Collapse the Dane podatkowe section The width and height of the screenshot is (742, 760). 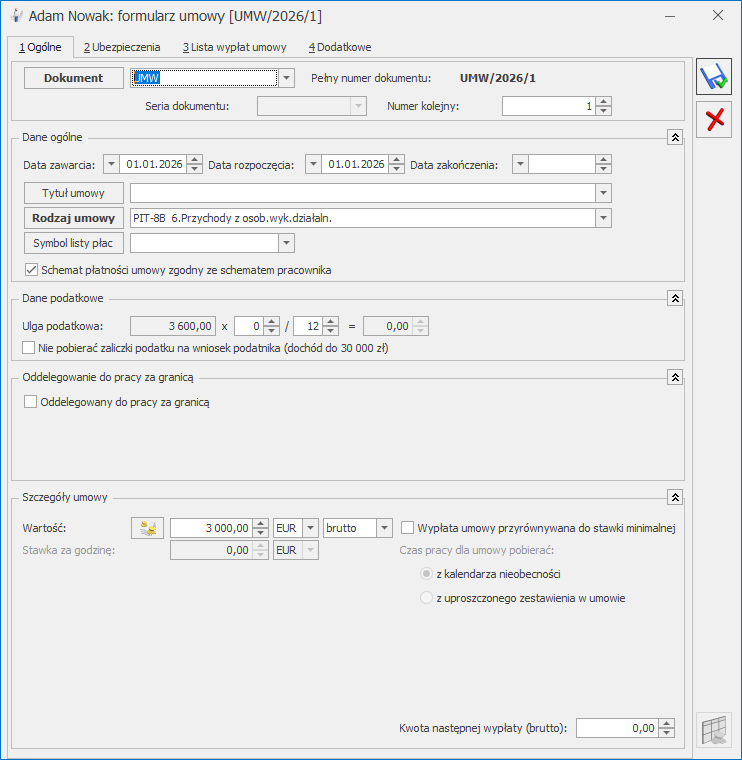pos(675,298)
